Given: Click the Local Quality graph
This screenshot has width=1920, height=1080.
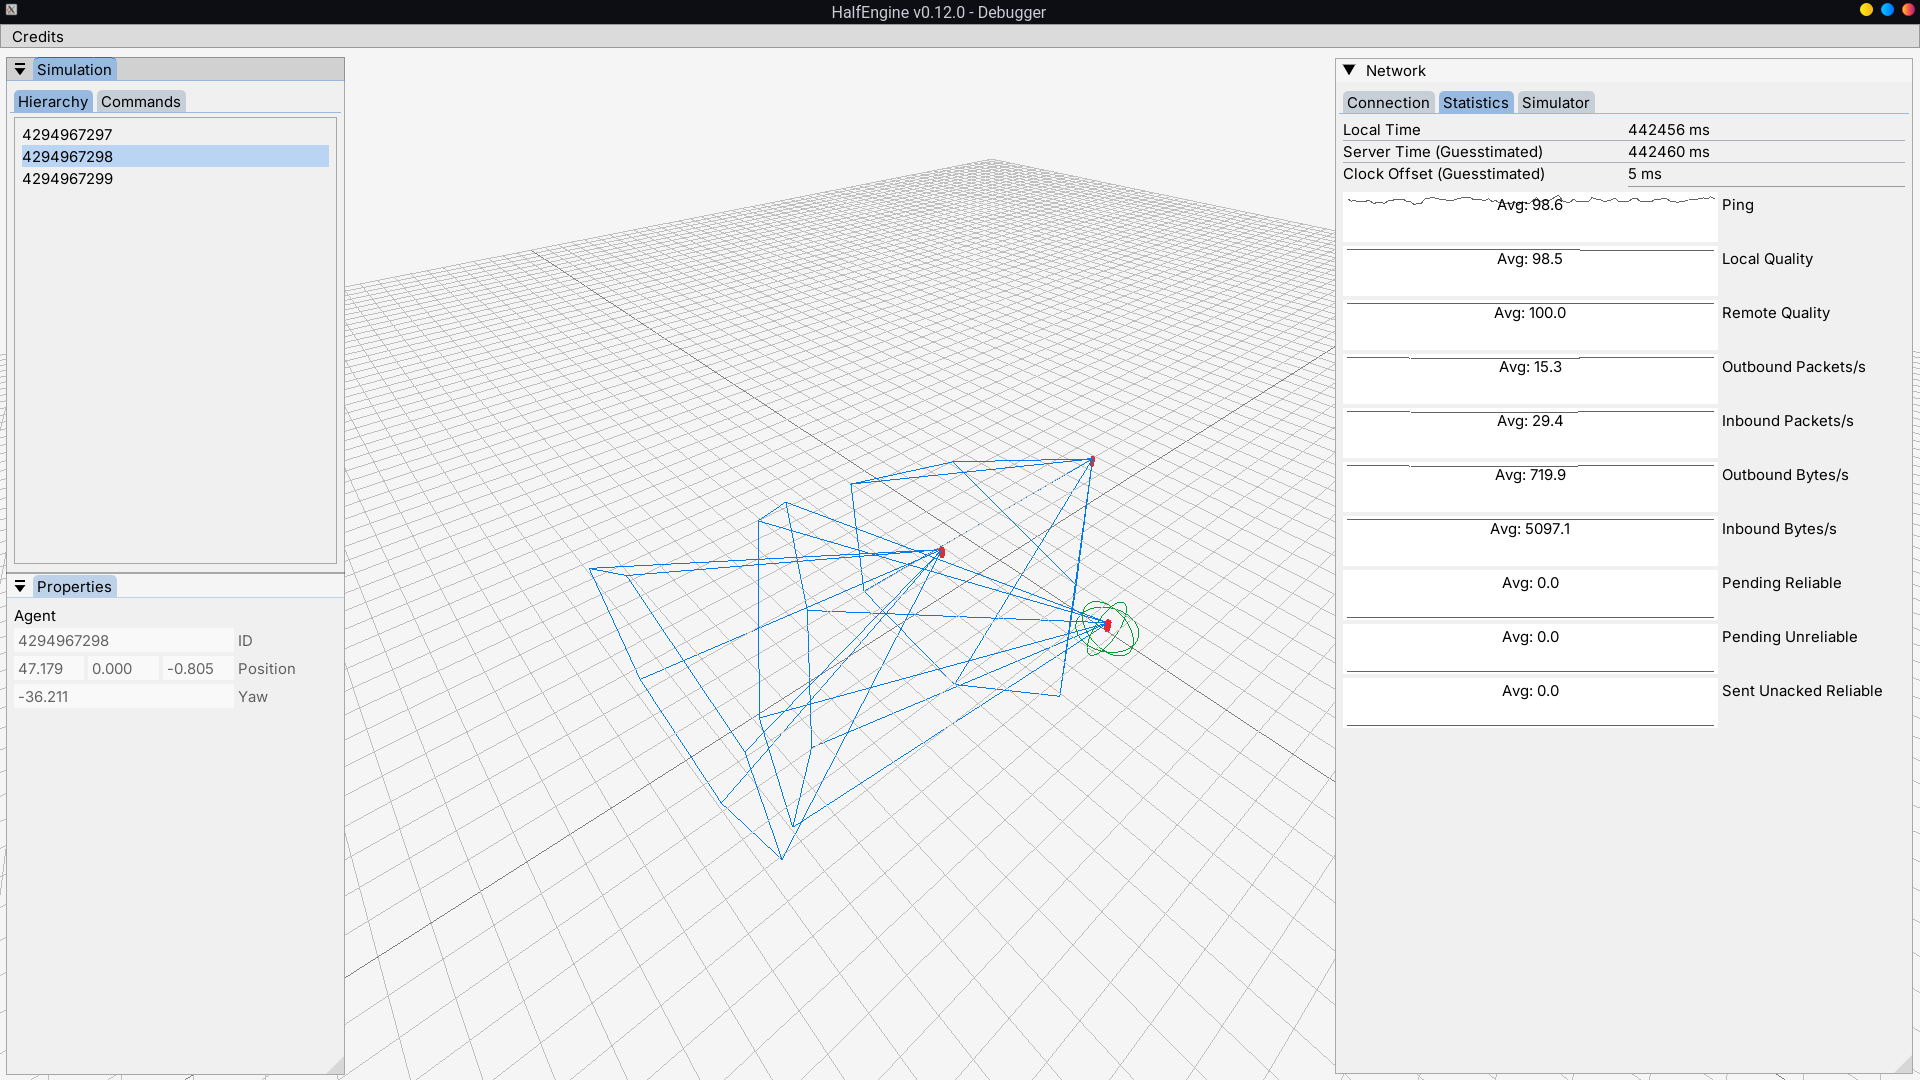Looking at the screenshot, I should tap(1530, 272).
